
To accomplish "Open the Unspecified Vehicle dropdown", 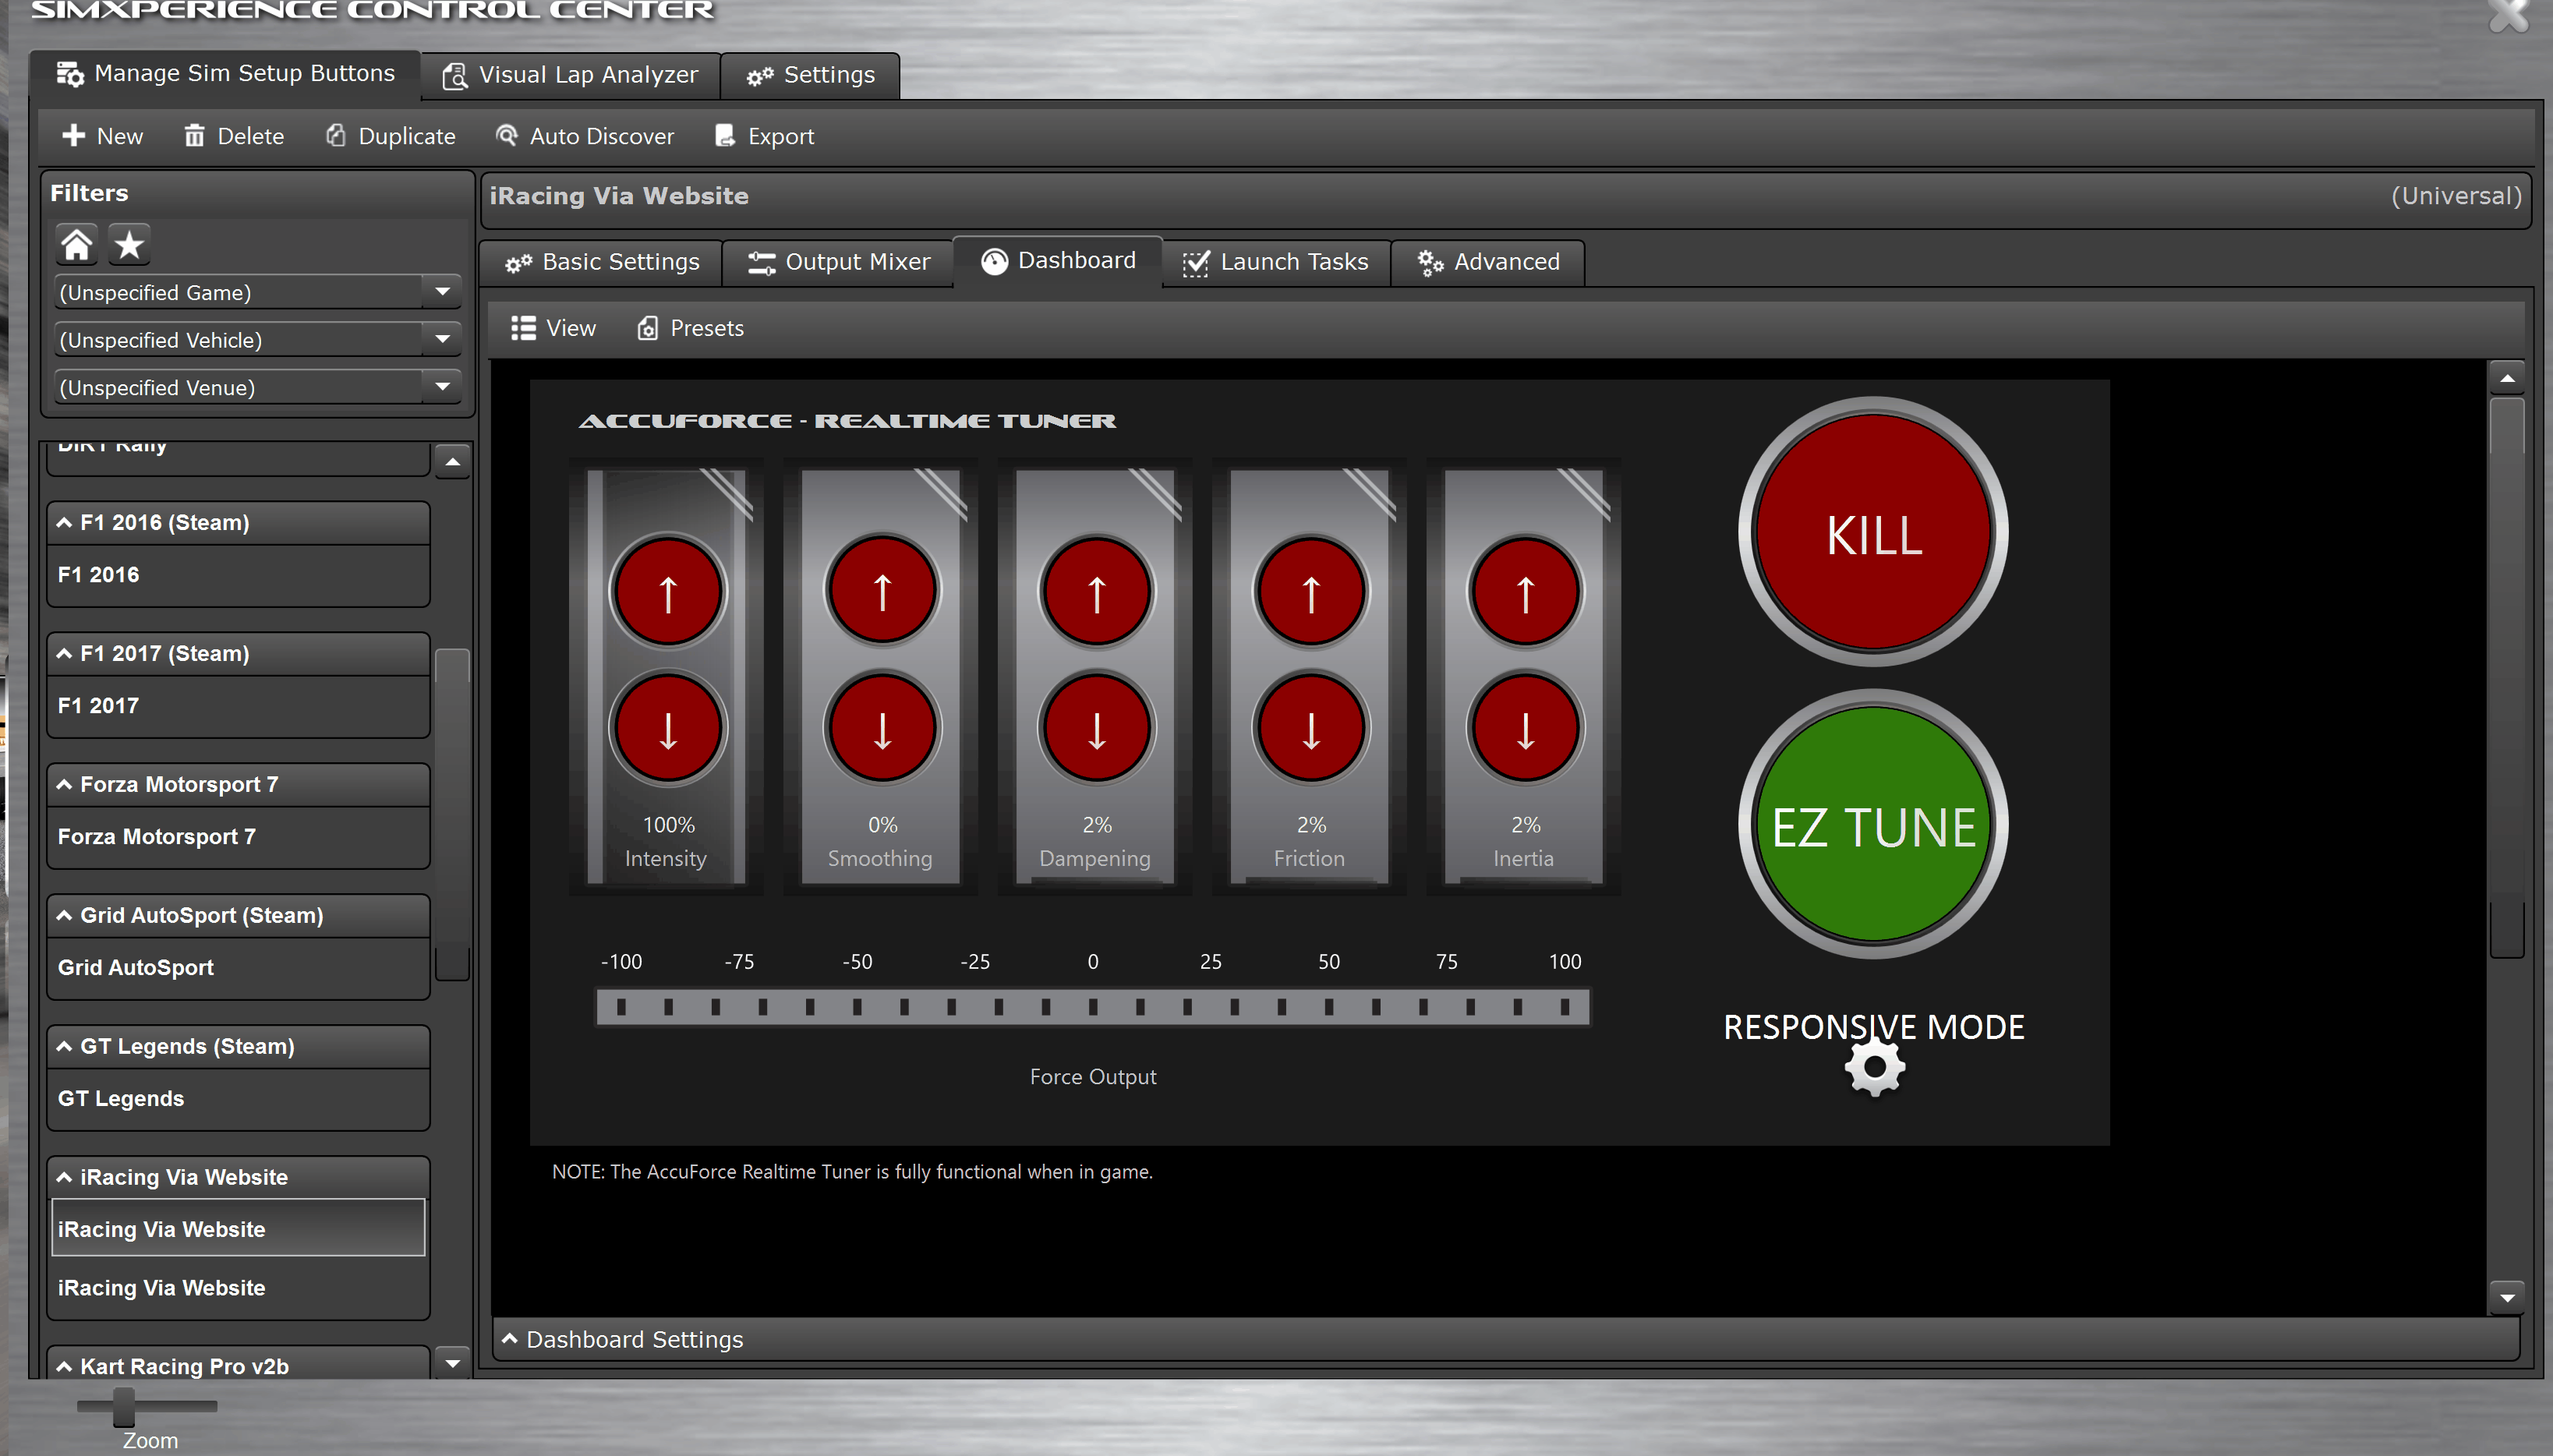I will pyautogui.click(x=257, y=340).
